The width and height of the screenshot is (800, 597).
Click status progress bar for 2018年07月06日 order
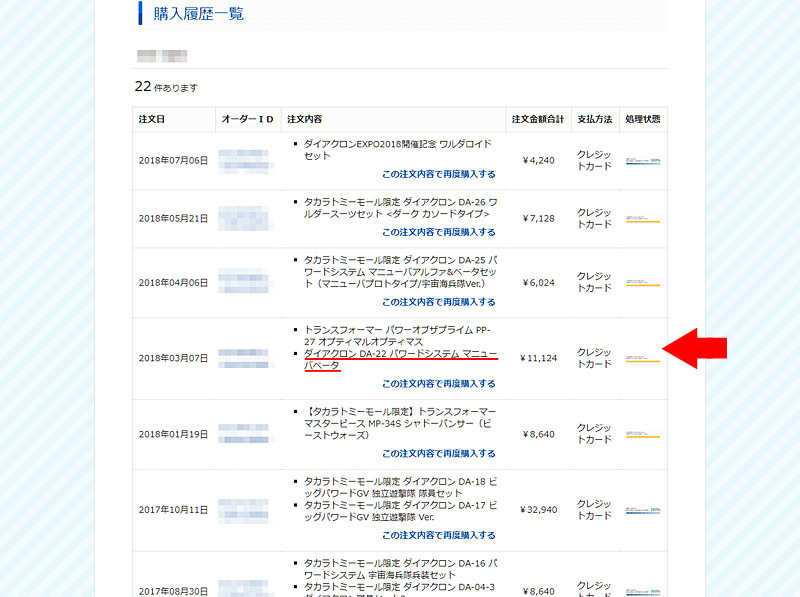pos(643,161)
